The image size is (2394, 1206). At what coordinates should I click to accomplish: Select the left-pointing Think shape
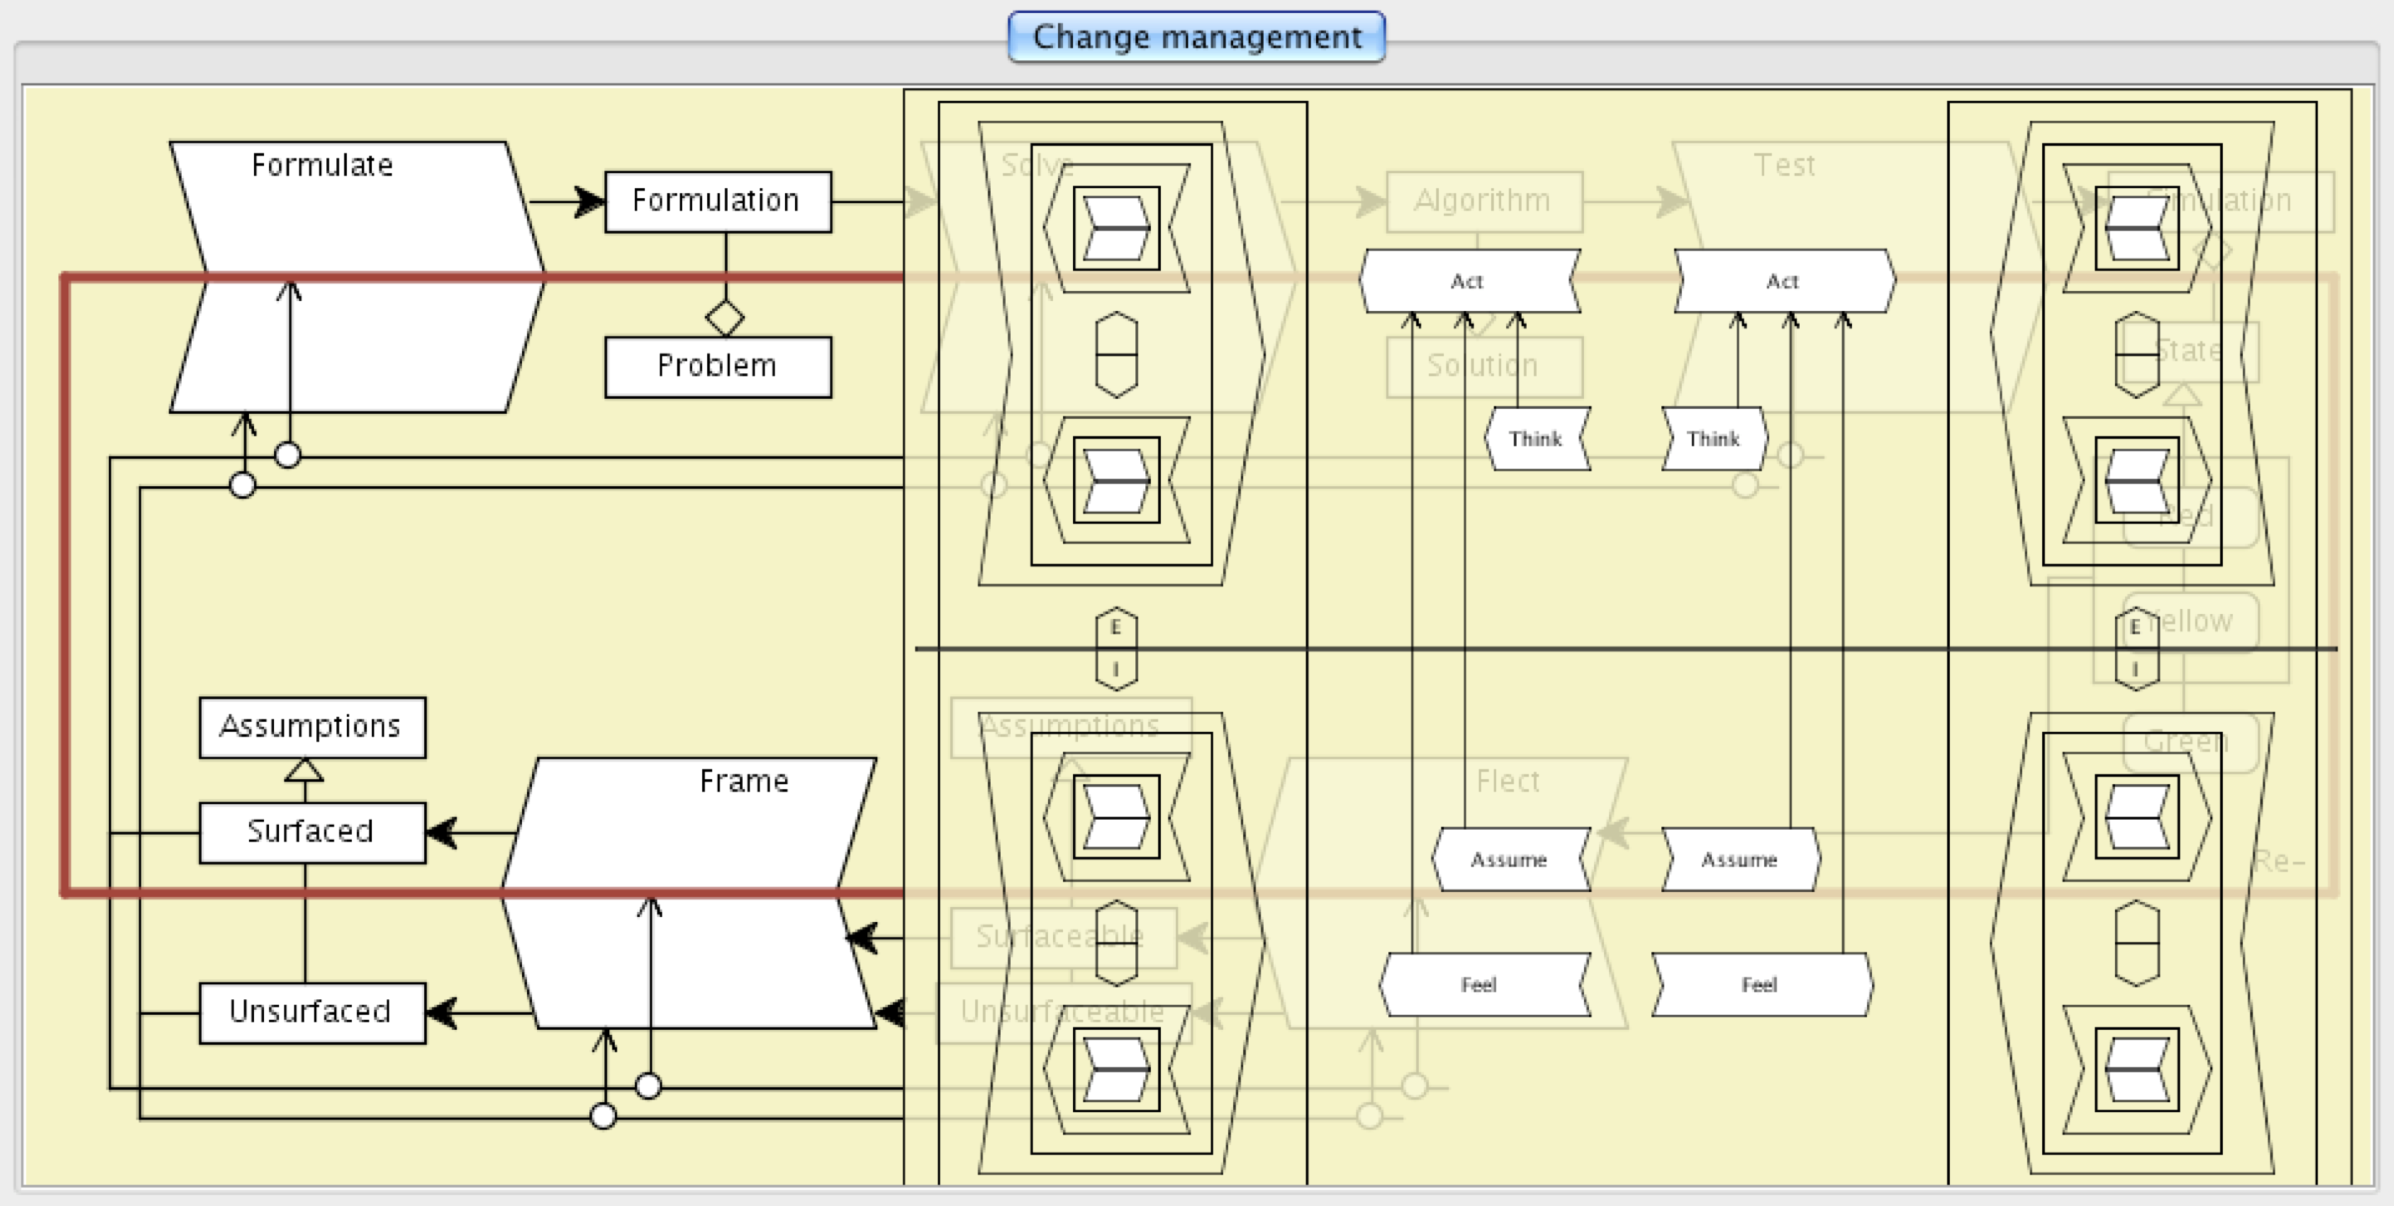[x=1536, y=439]
